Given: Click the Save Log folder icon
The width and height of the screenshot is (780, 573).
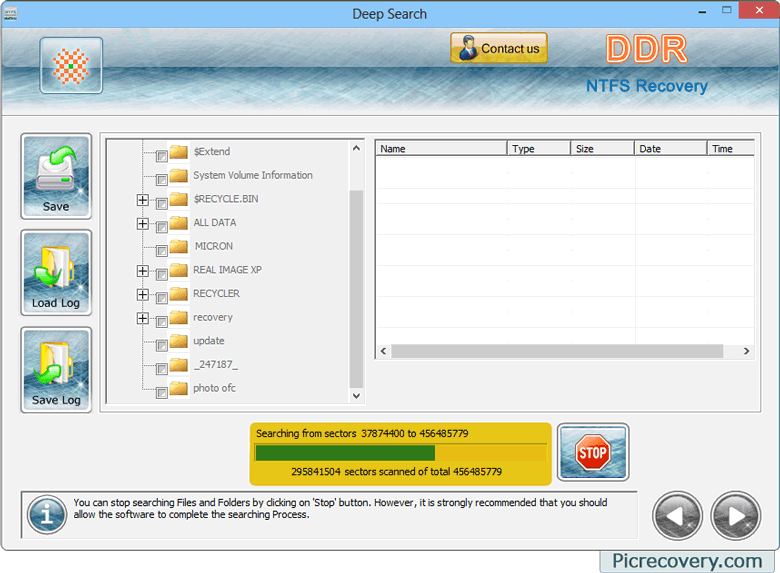Looking at the screenshot, I should click(x=56, y=370).
